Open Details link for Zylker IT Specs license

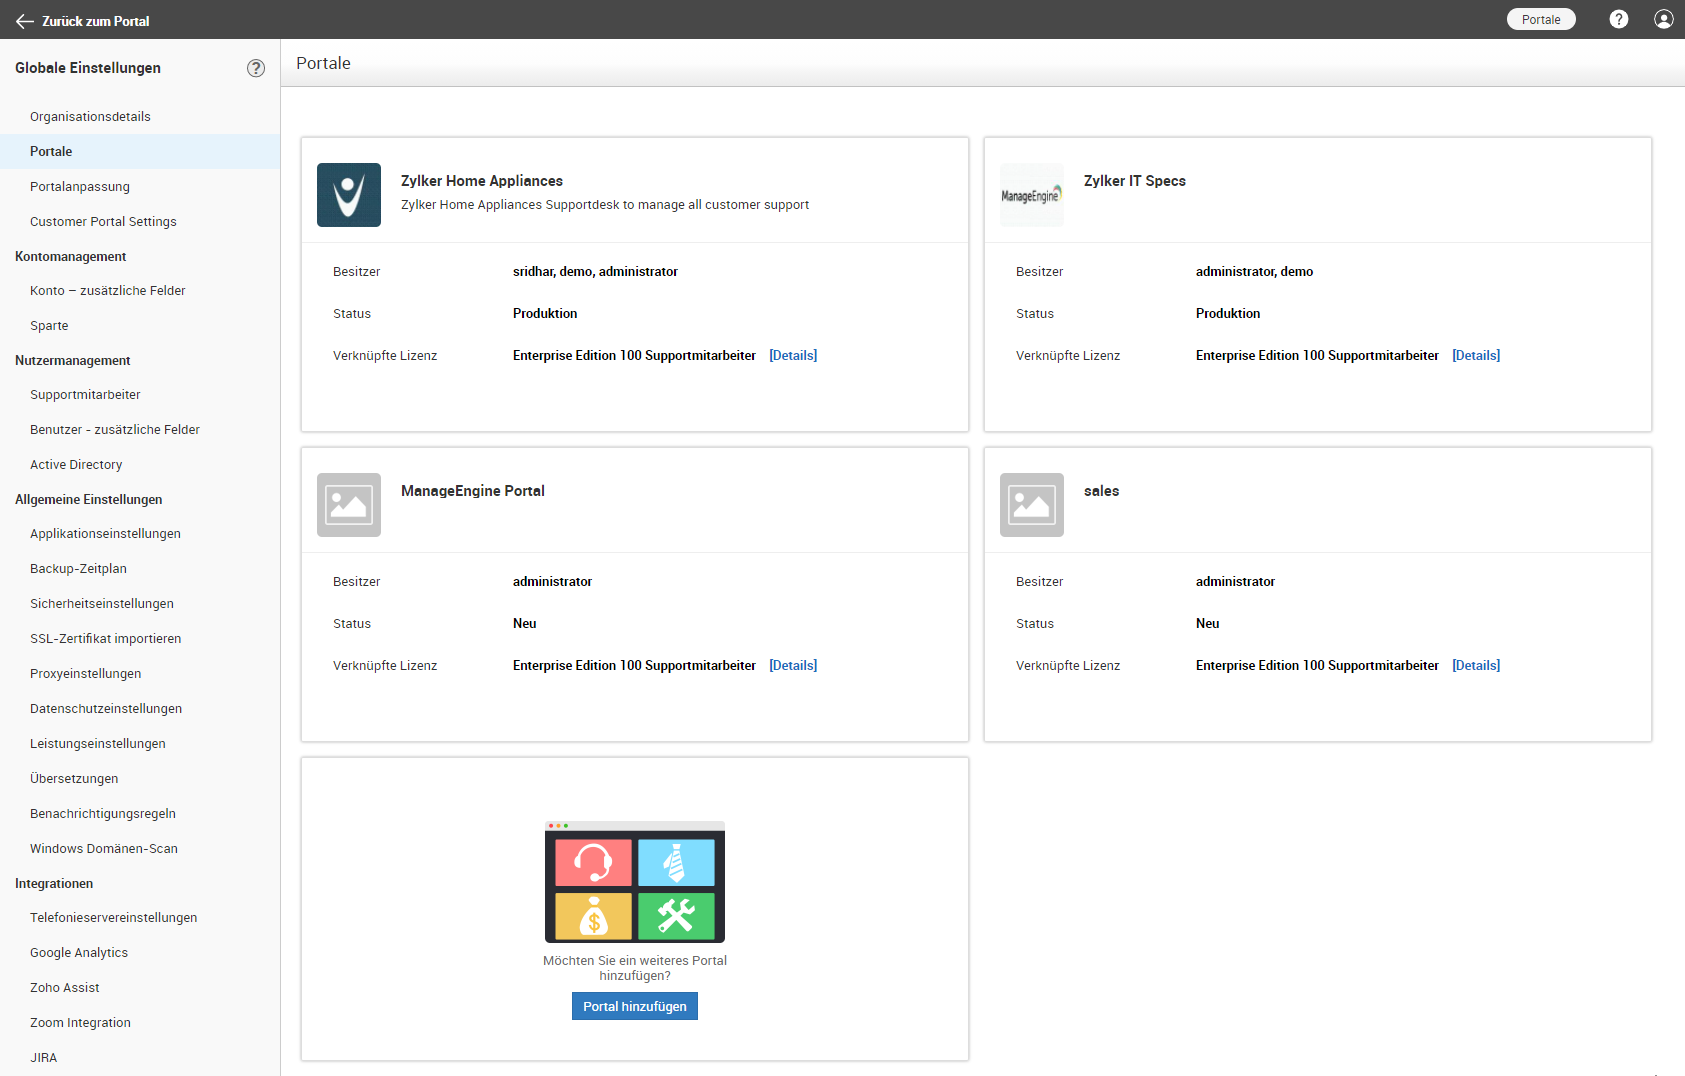click(x=1476, y=355)
